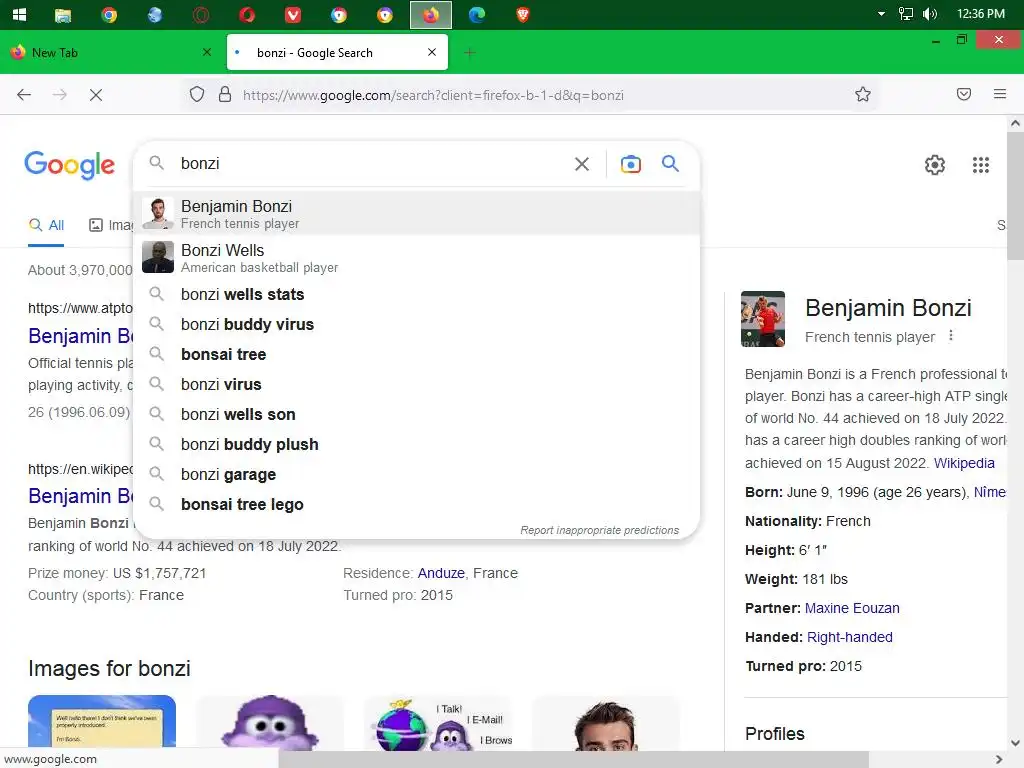This screenshot has width=1024, height=768.
Task: Click the vertical scrollbar down arrow
Action: 1015,743
